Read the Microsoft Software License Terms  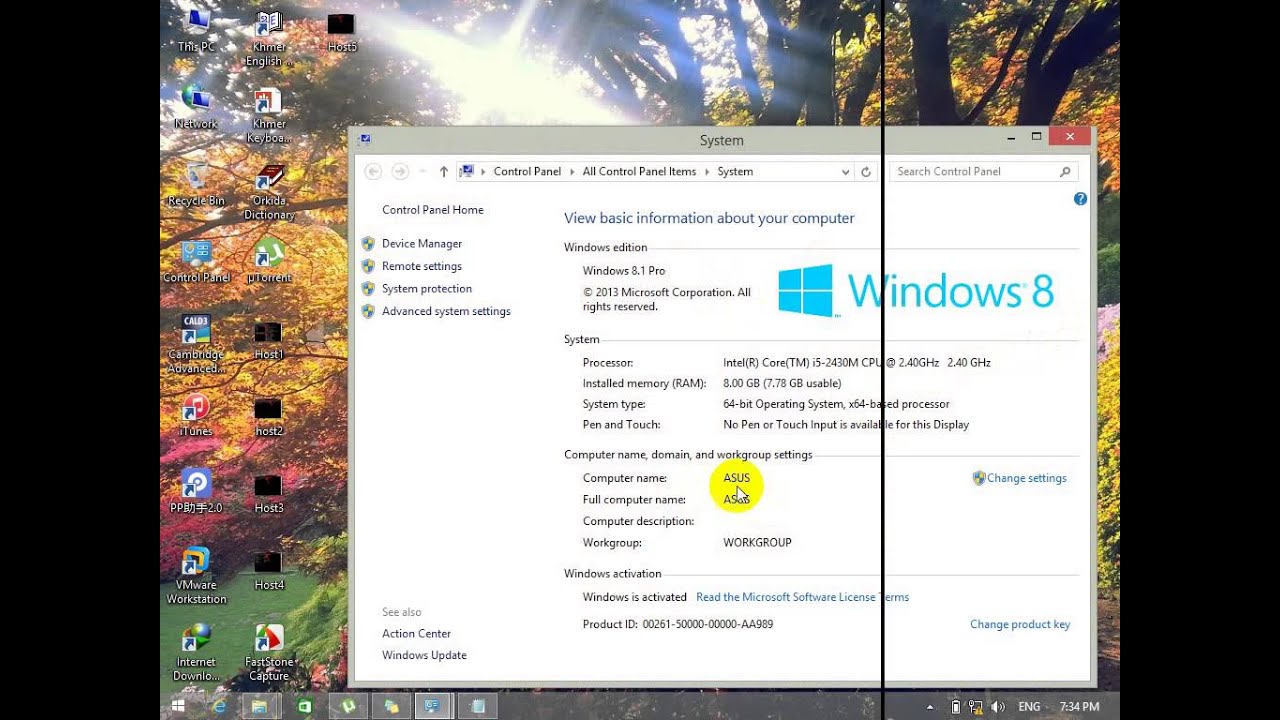pos(802,597)
